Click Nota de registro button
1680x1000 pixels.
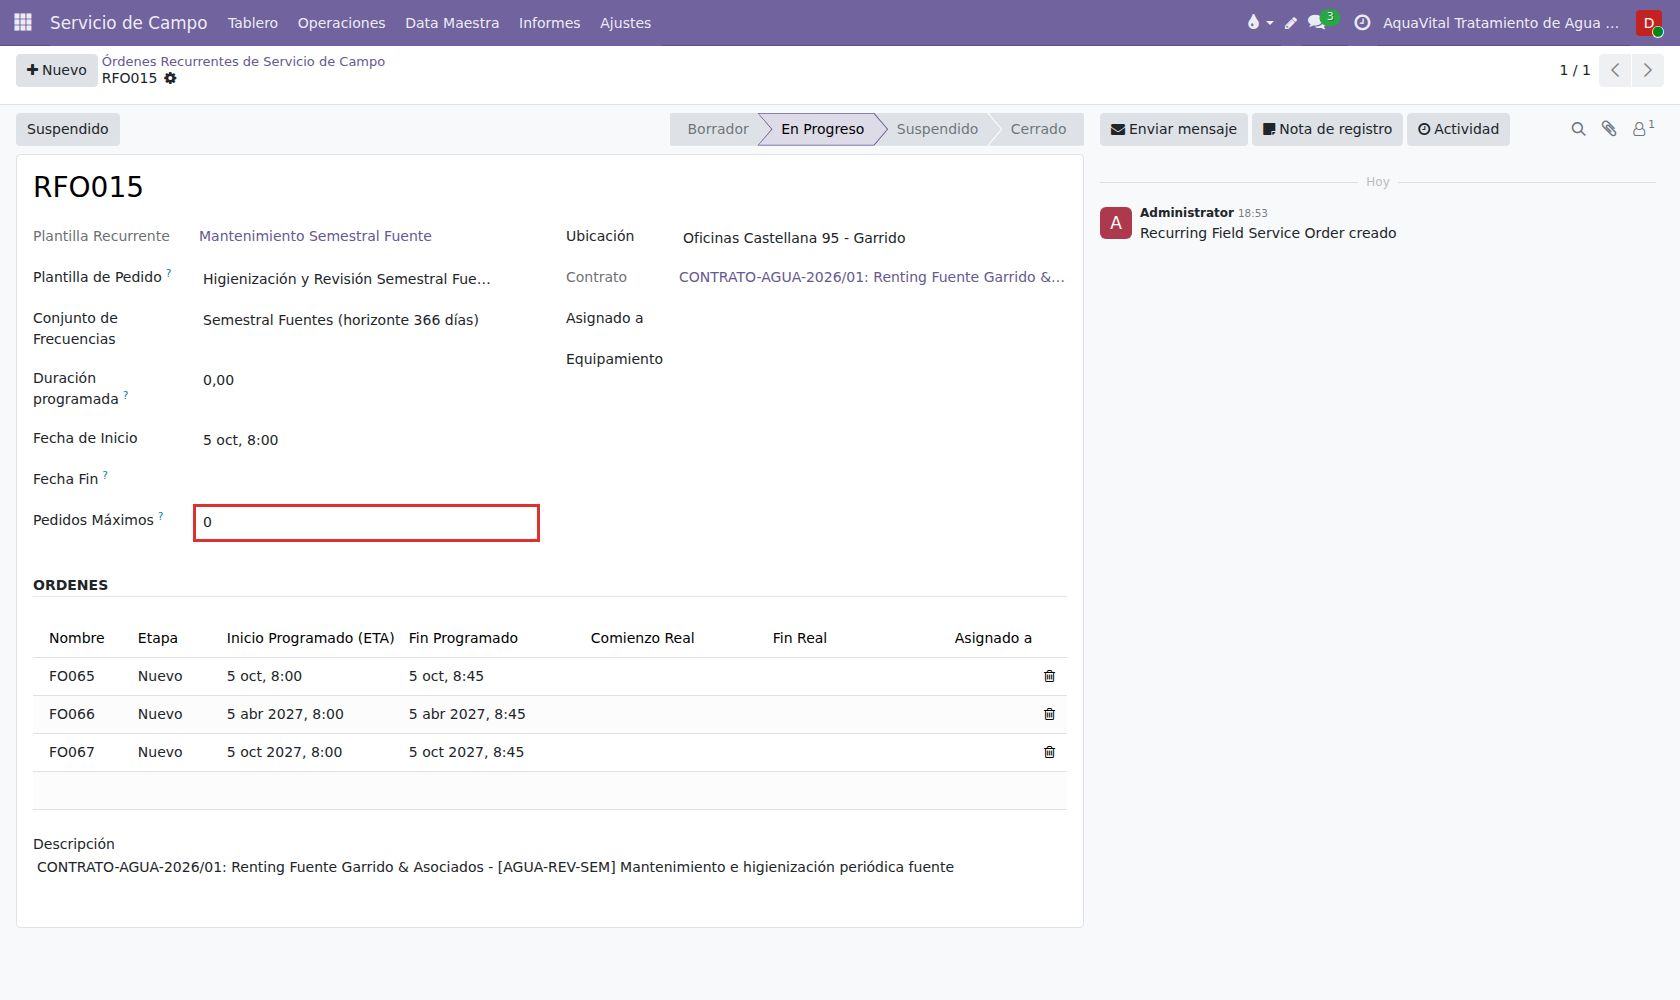pos(1327,129)
